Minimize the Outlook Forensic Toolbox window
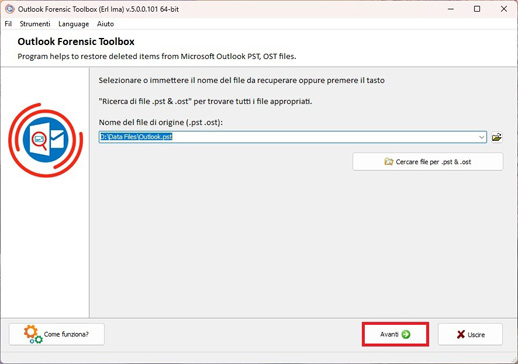 click(x=451, y=9)
